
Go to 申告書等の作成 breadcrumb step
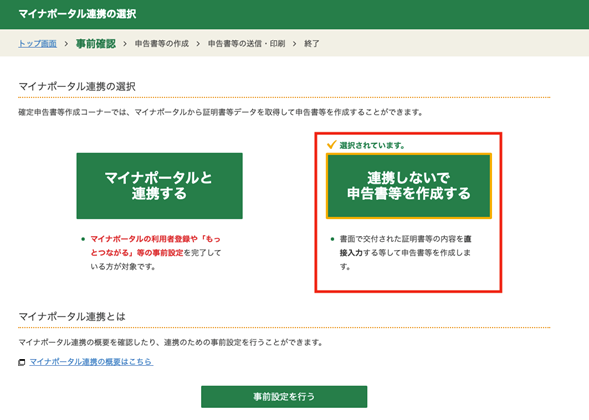(162, 44)
